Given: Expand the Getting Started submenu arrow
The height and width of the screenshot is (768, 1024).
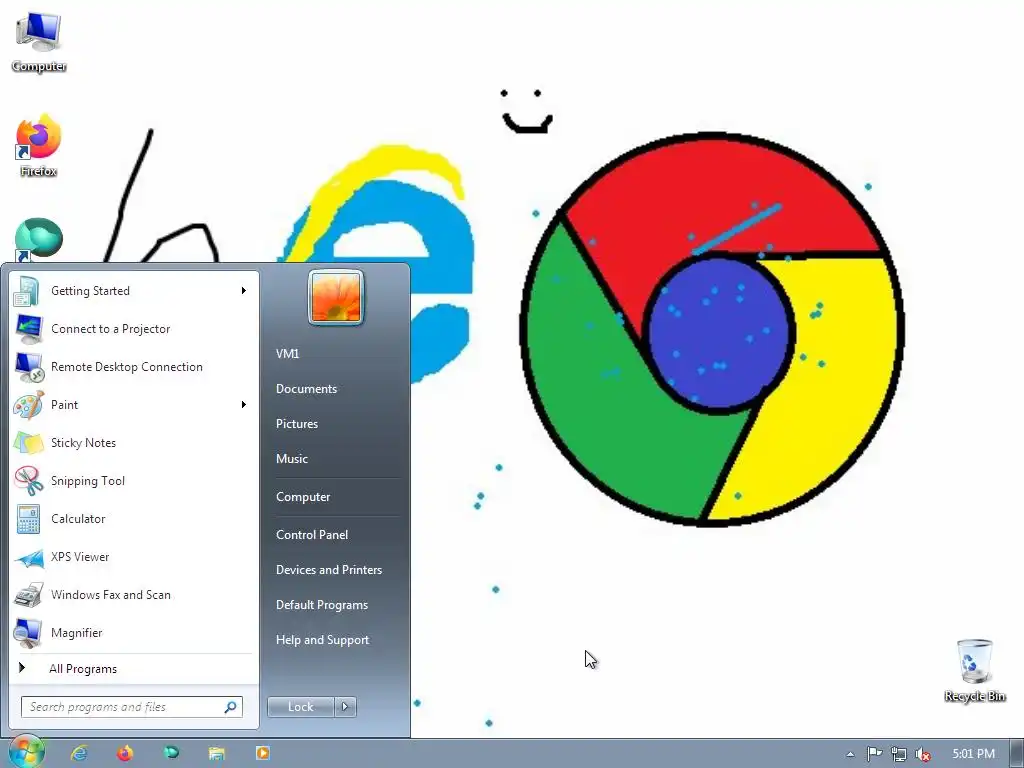Looking at the screenshot, I should pyautogui.click(x=244, y=291).
